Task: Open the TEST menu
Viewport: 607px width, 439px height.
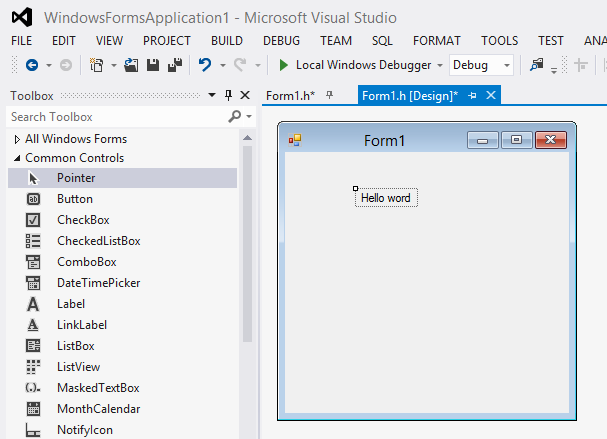Action: [551, 41]
